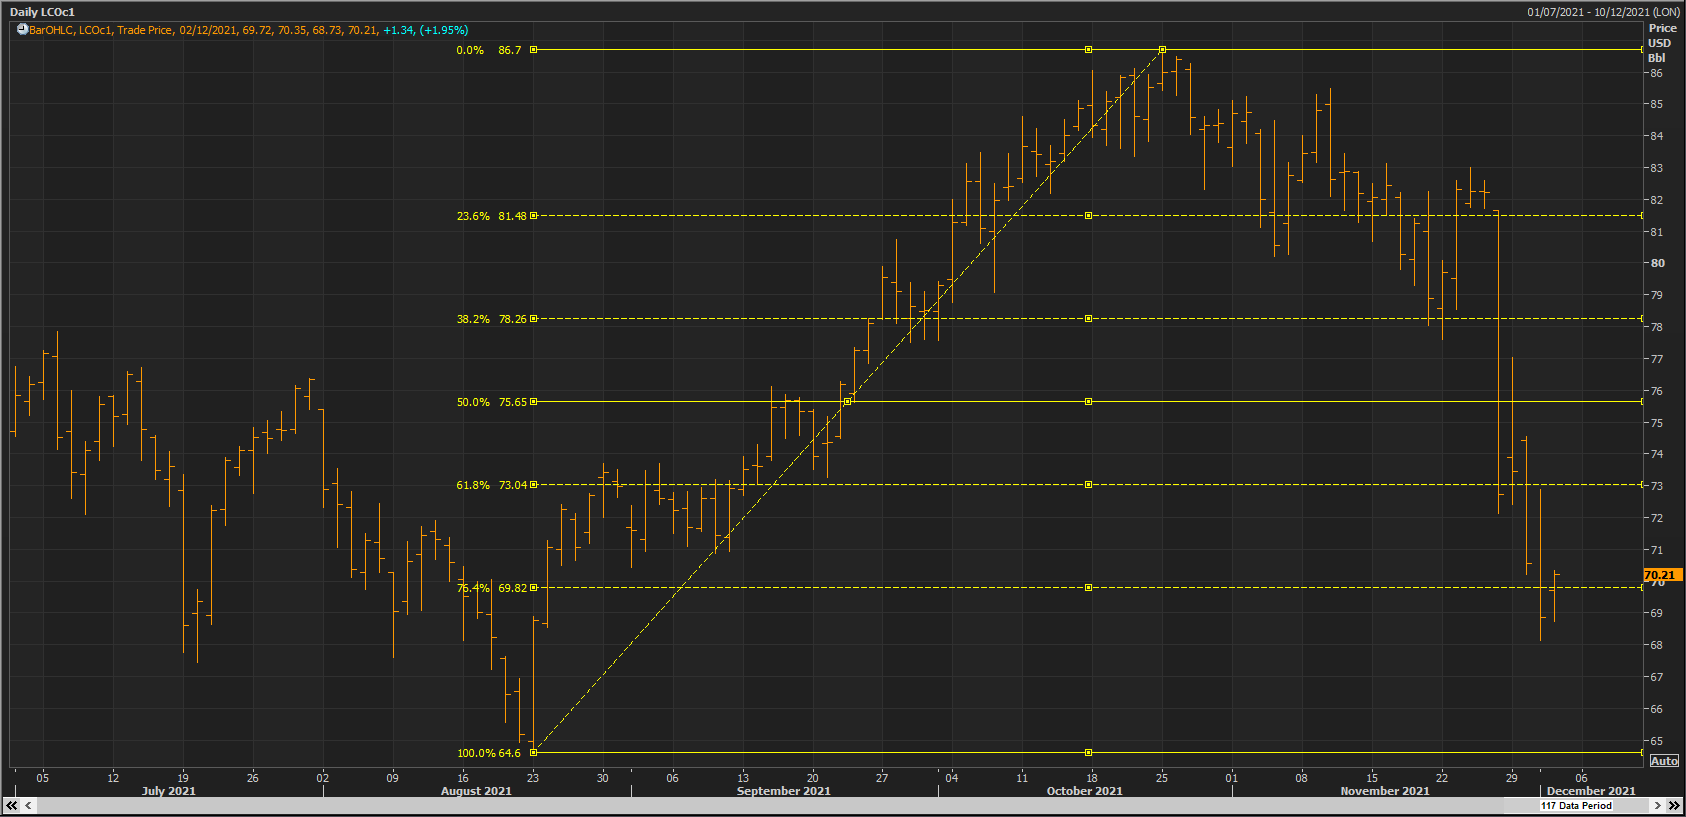
Task: Click the Price USD Bbl axis header
Action: [x=1662, y=43]
